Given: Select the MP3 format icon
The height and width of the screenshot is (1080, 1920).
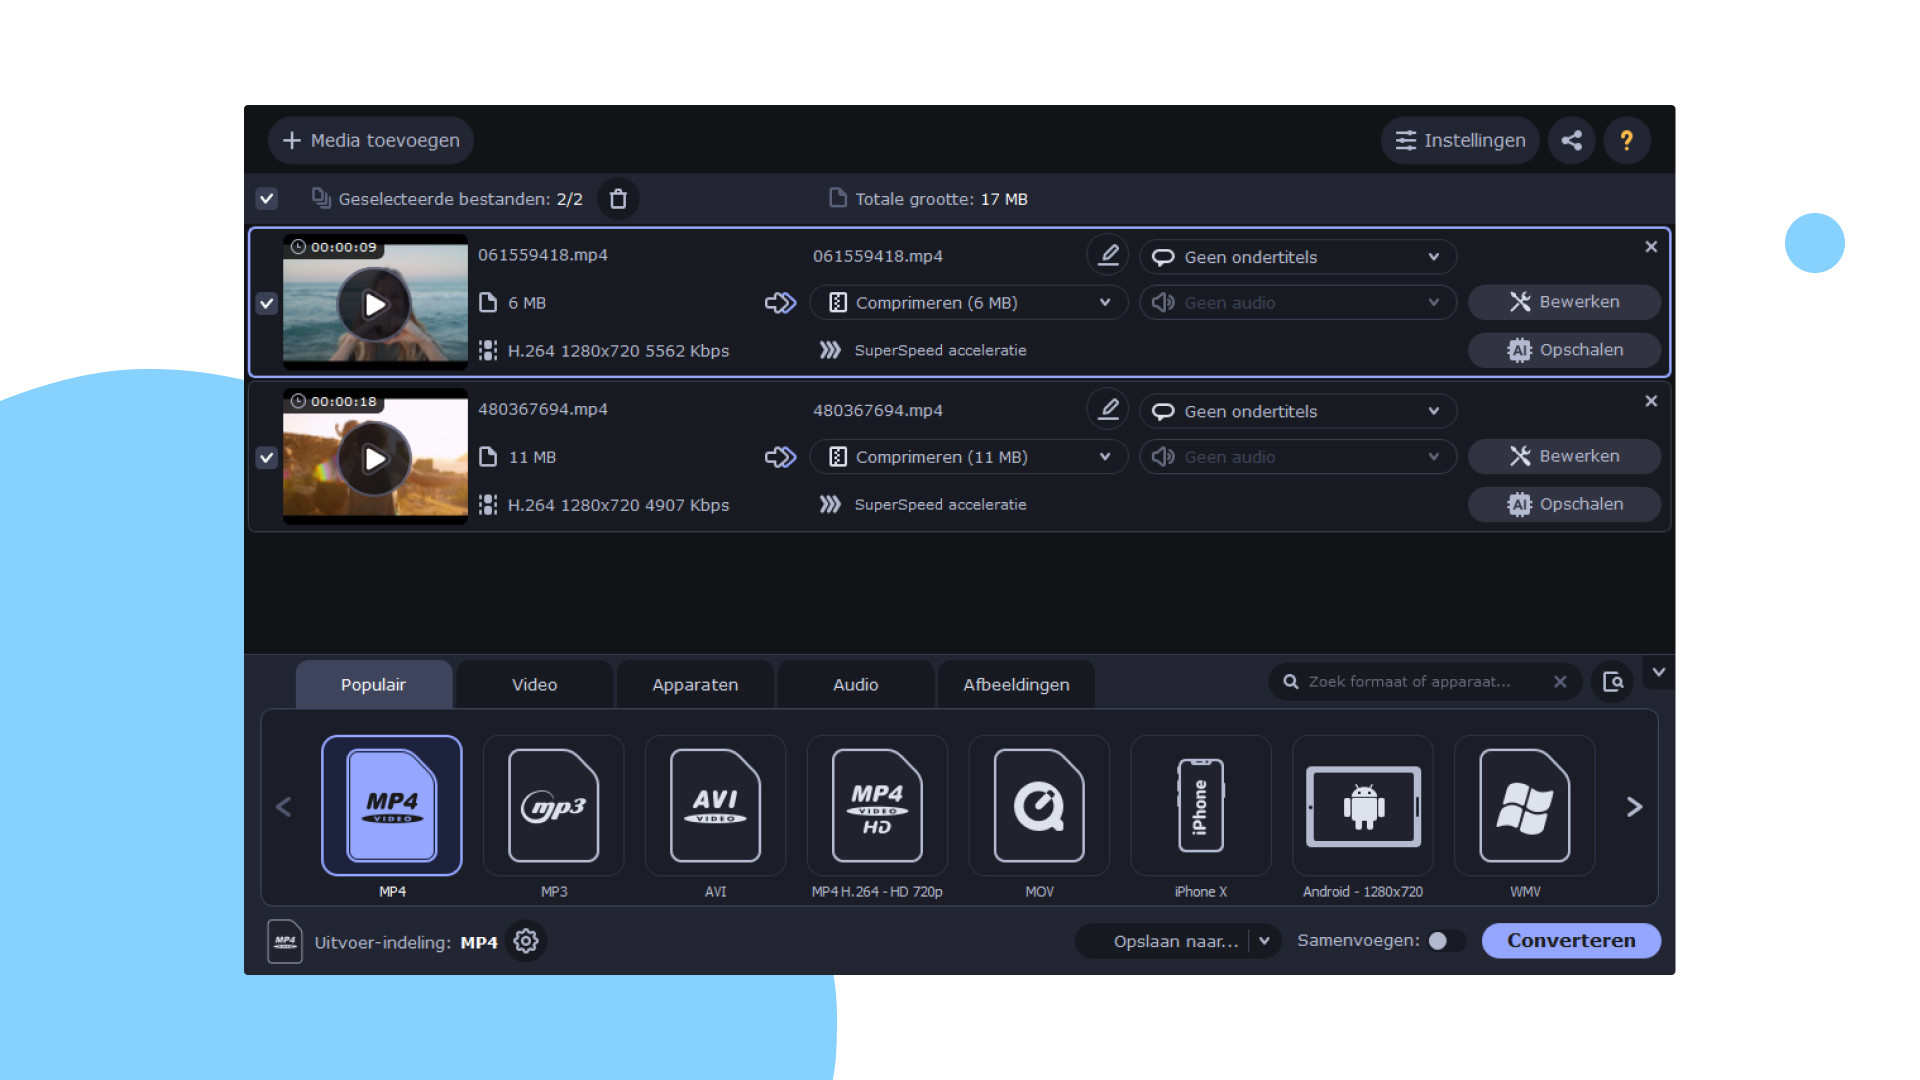Looking at the screenshot, I should click(553, 806).
